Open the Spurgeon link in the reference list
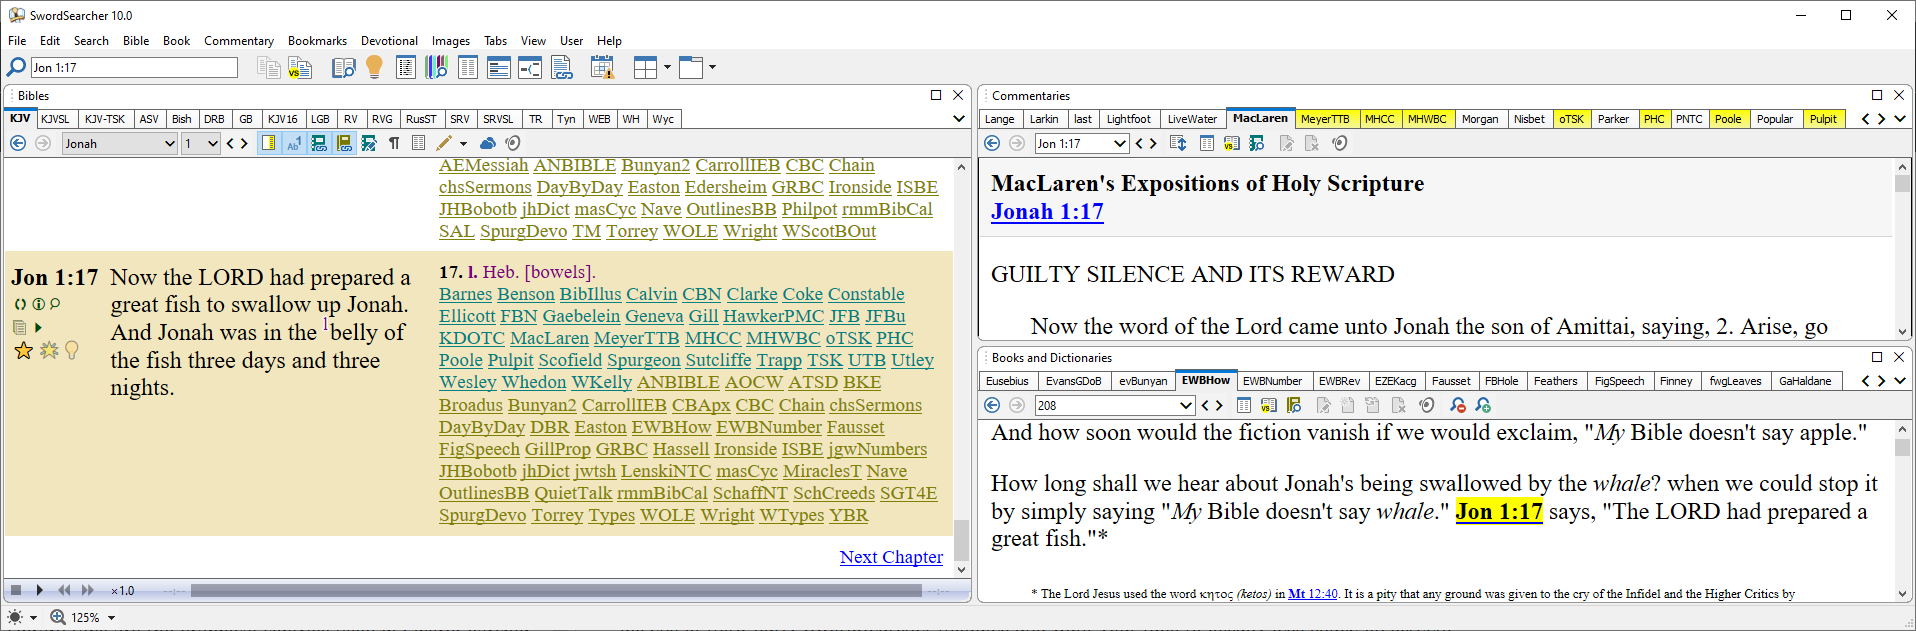1916x631 pixels. [643, 360]
